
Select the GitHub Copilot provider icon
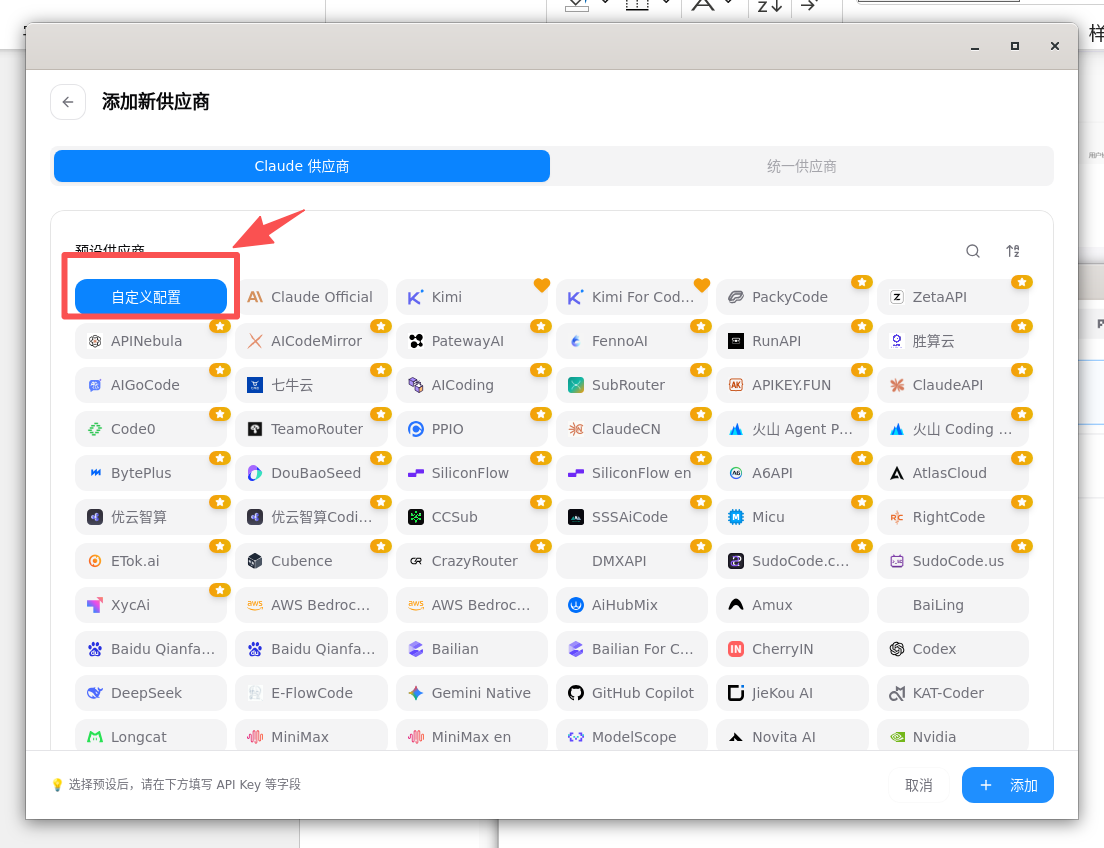[x=576, y=693]
